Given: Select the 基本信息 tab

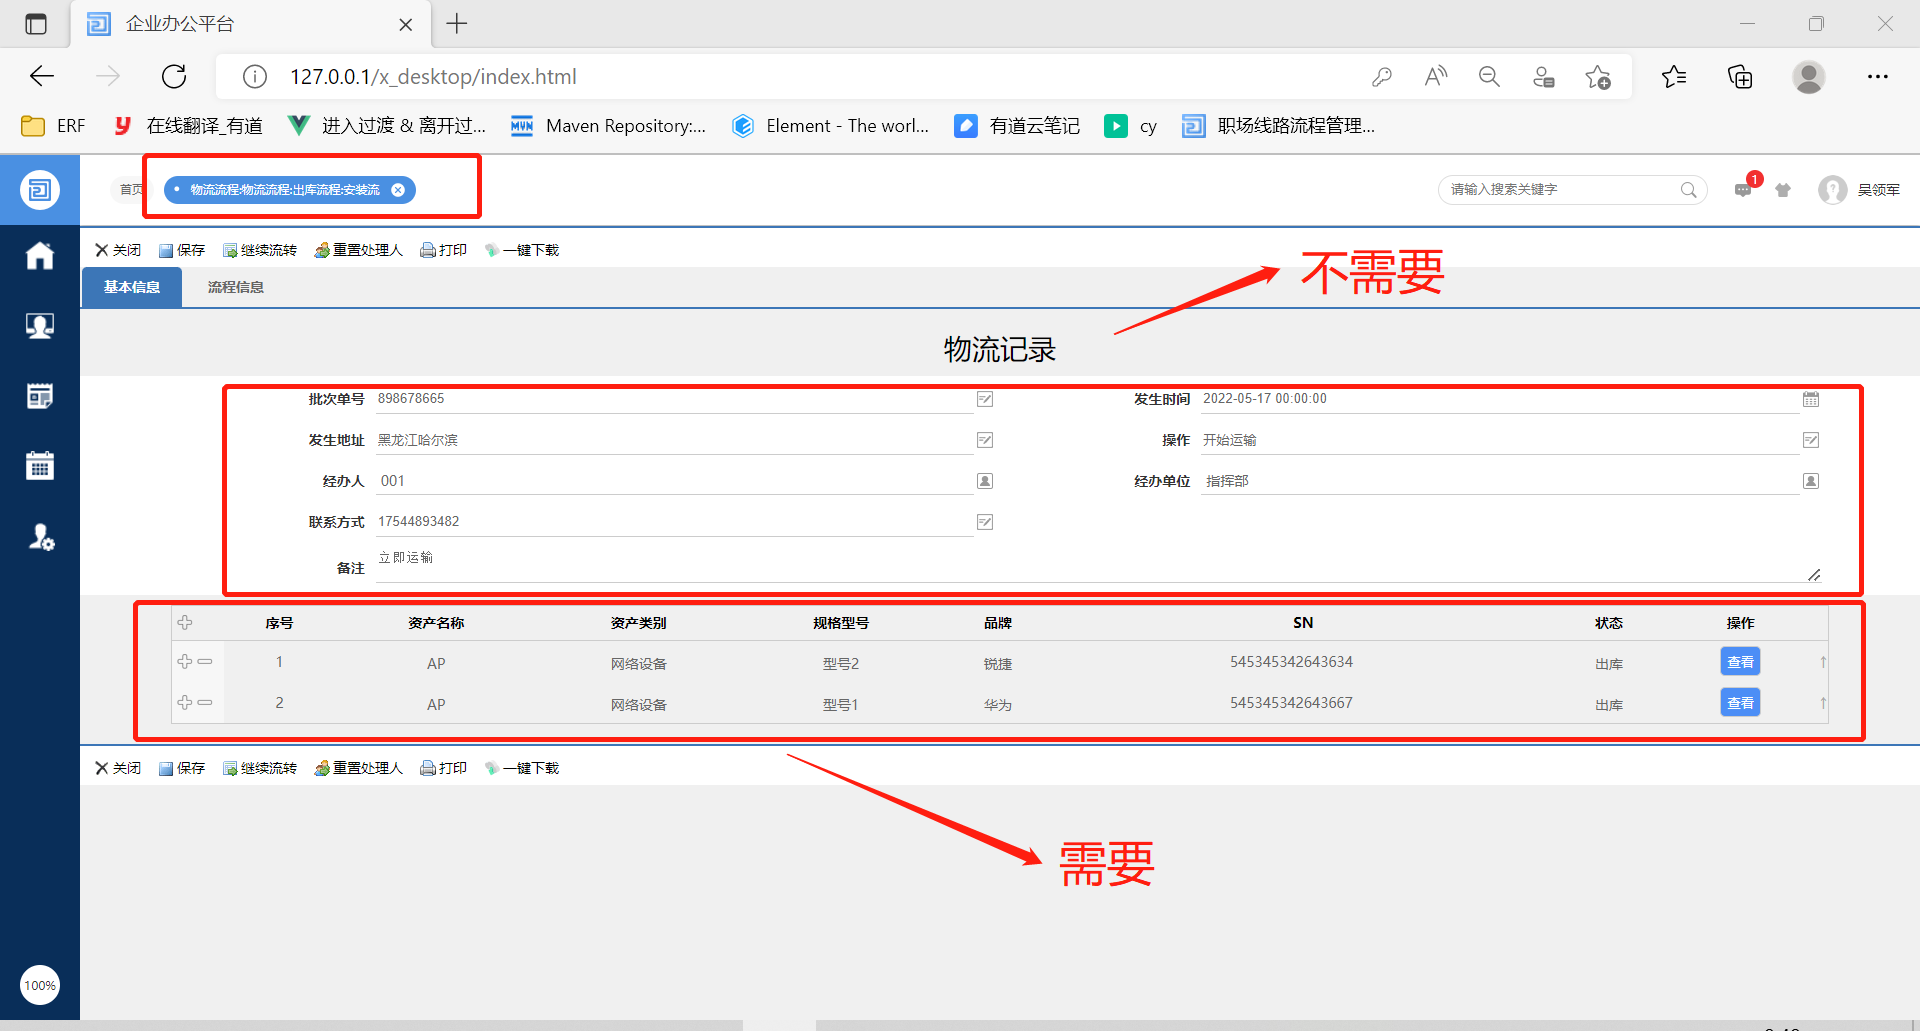Looking at the screenshot, I should point(131,287).
